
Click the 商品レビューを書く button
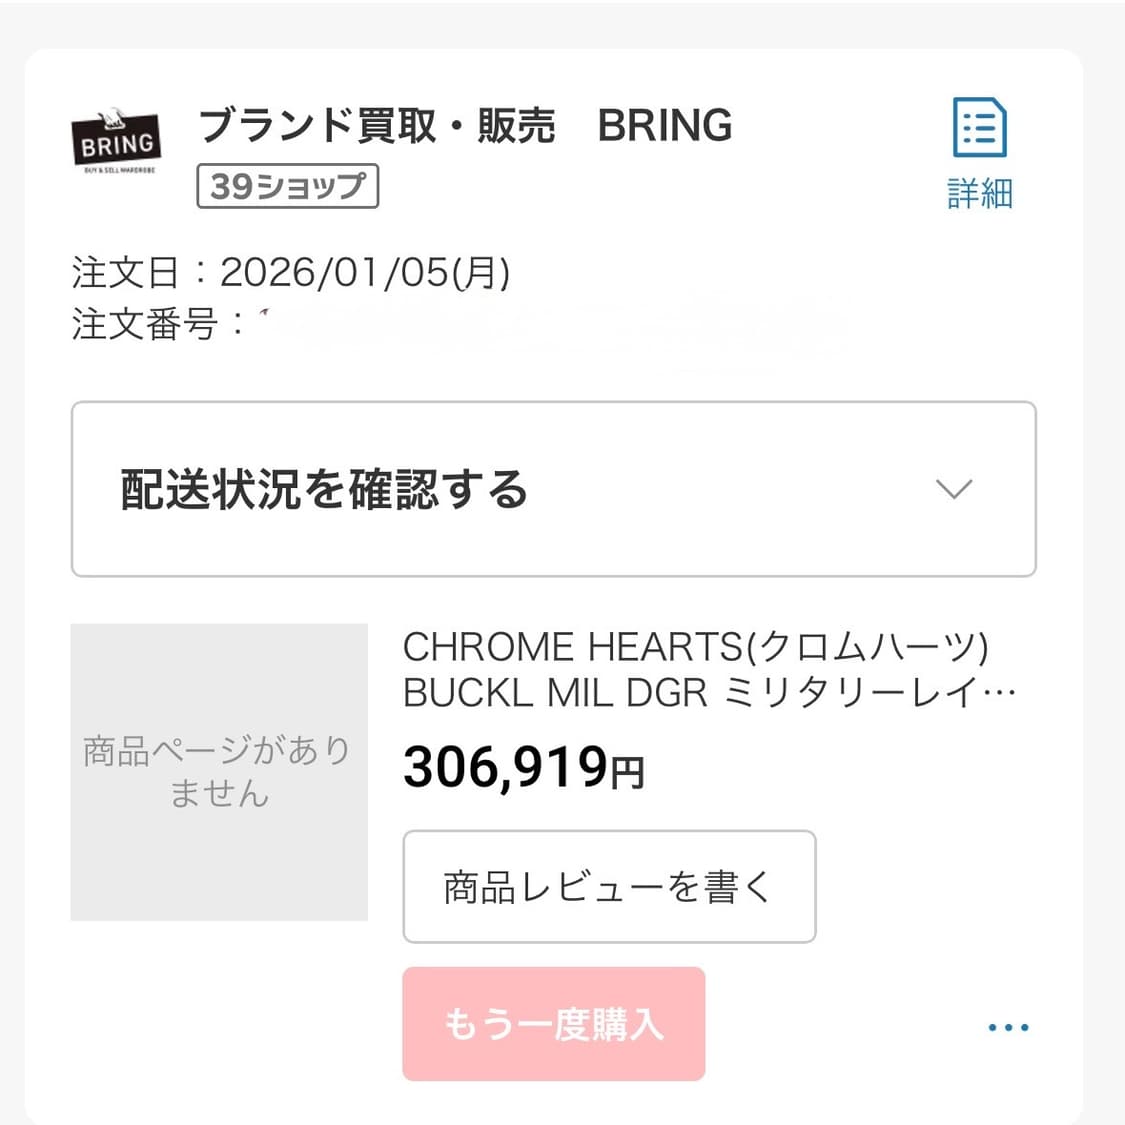608,887
